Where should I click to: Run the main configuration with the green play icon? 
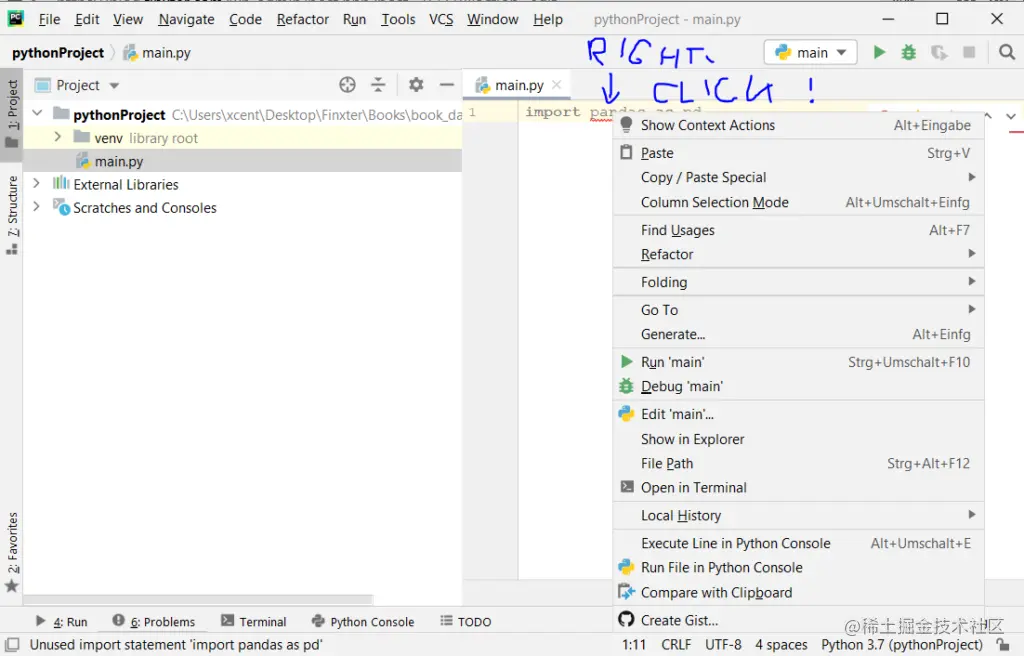pyautogui.click(x=878, y=52)
